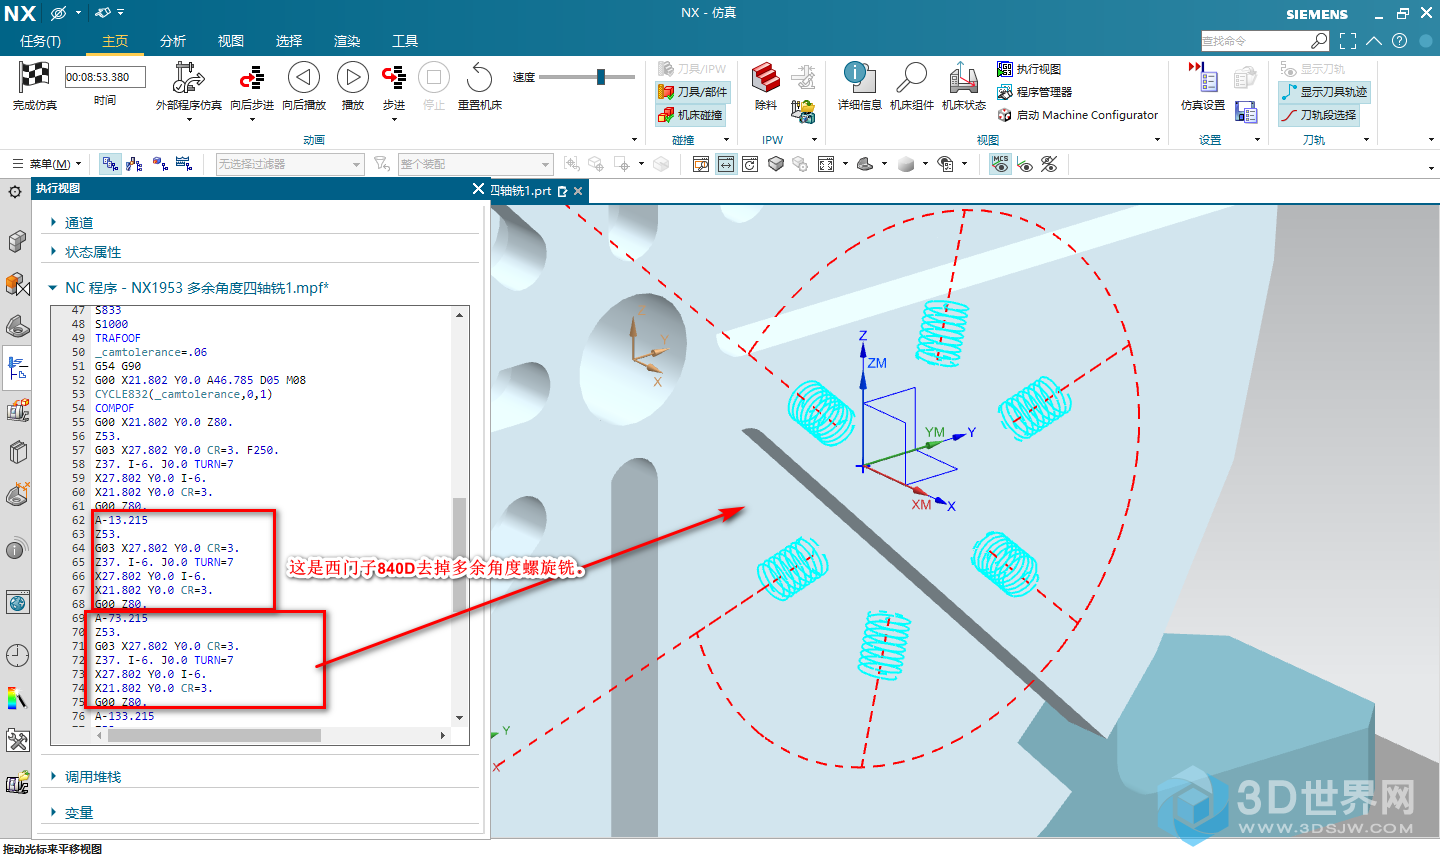
Task: Toggle MCS display eye icon
Action: click(x=1000, y=164)
